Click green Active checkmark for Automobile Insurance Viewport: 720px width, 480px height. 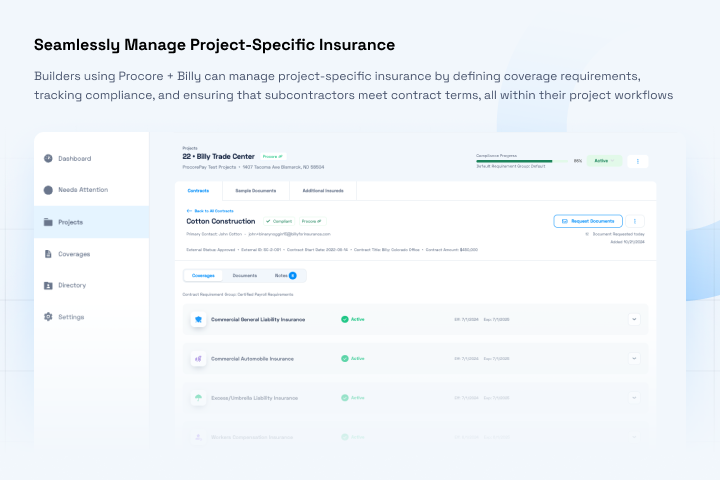345,359
